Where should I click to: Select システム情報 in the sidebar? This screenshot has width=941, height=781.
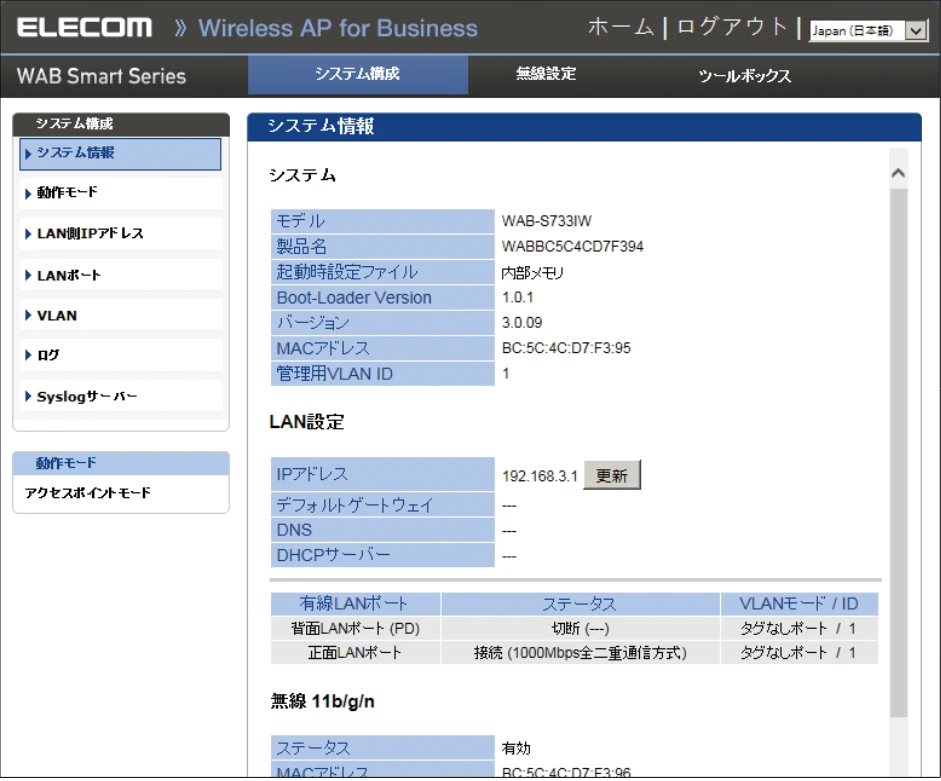(120, 154)
